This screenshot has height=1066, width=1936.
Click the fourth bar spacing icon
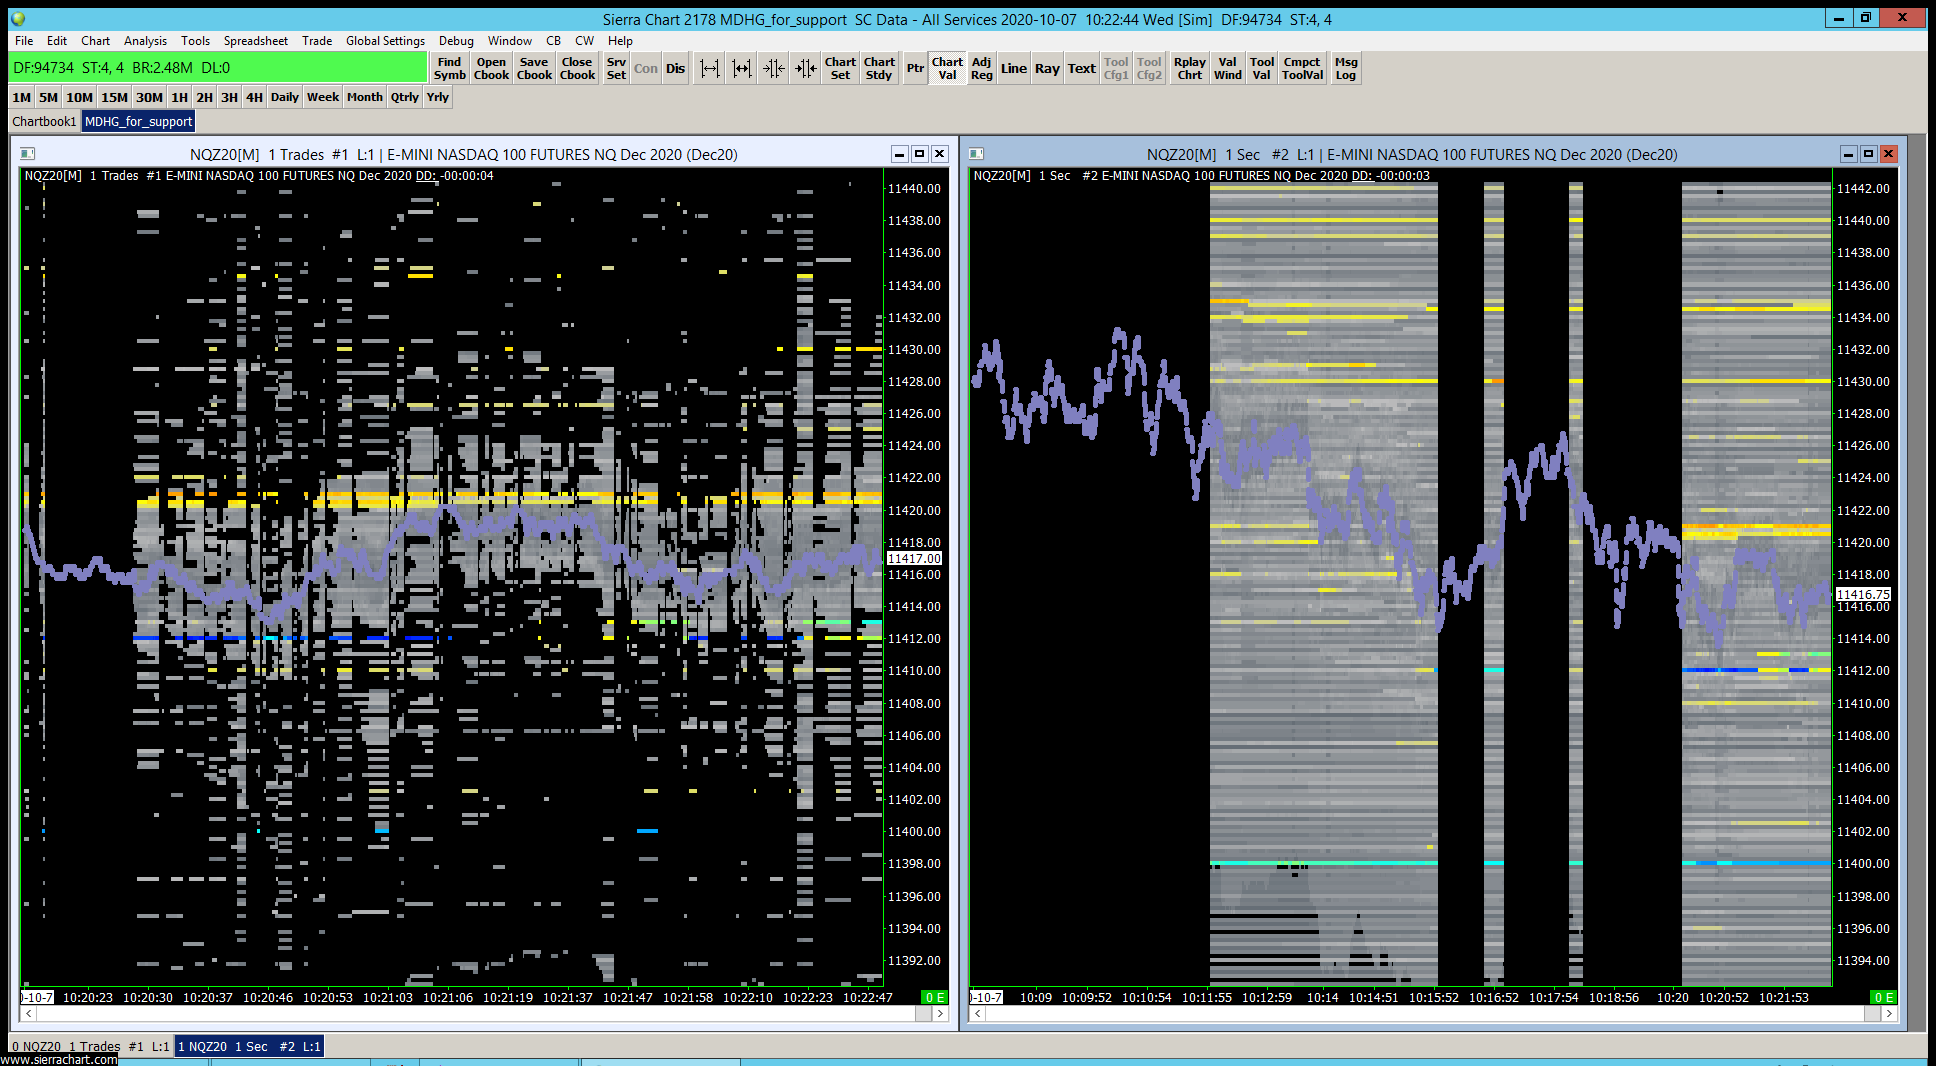click(x=805, y=68)
